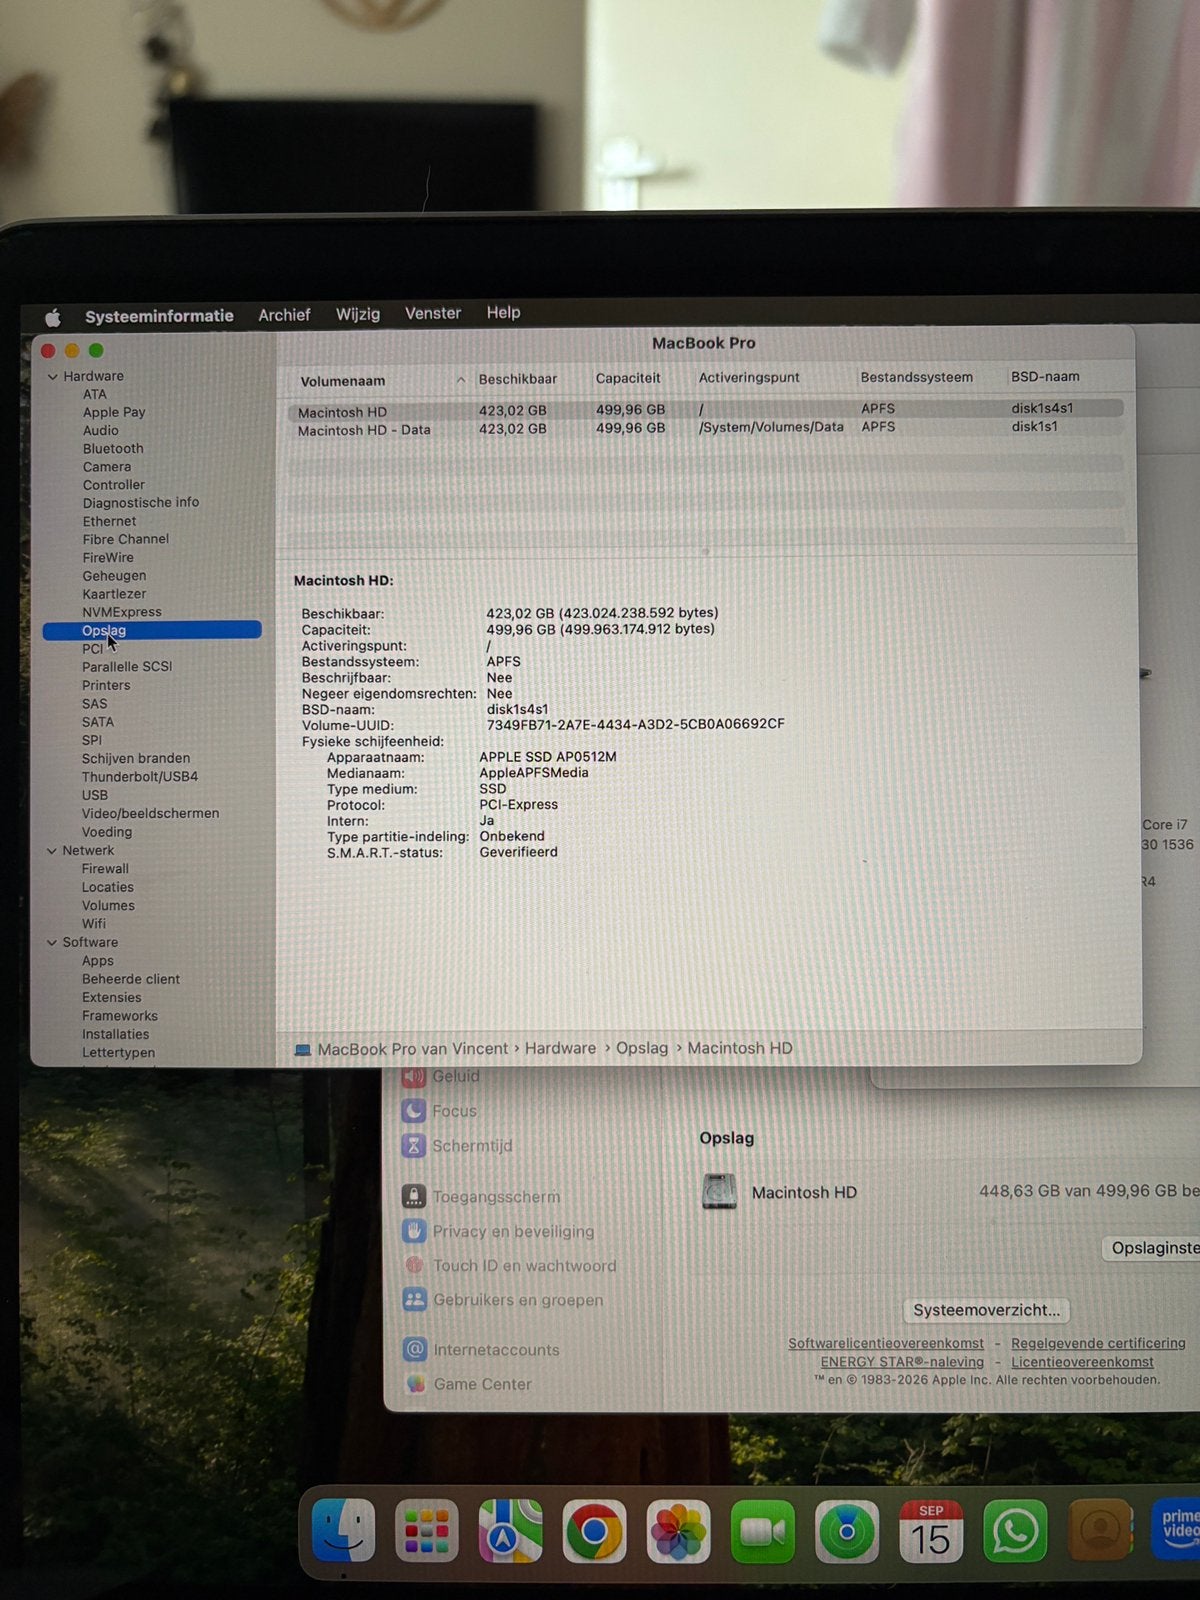Open Calendar showing SEP 15
This screenshot has width=1200, height=1600.
point(930,1531)
